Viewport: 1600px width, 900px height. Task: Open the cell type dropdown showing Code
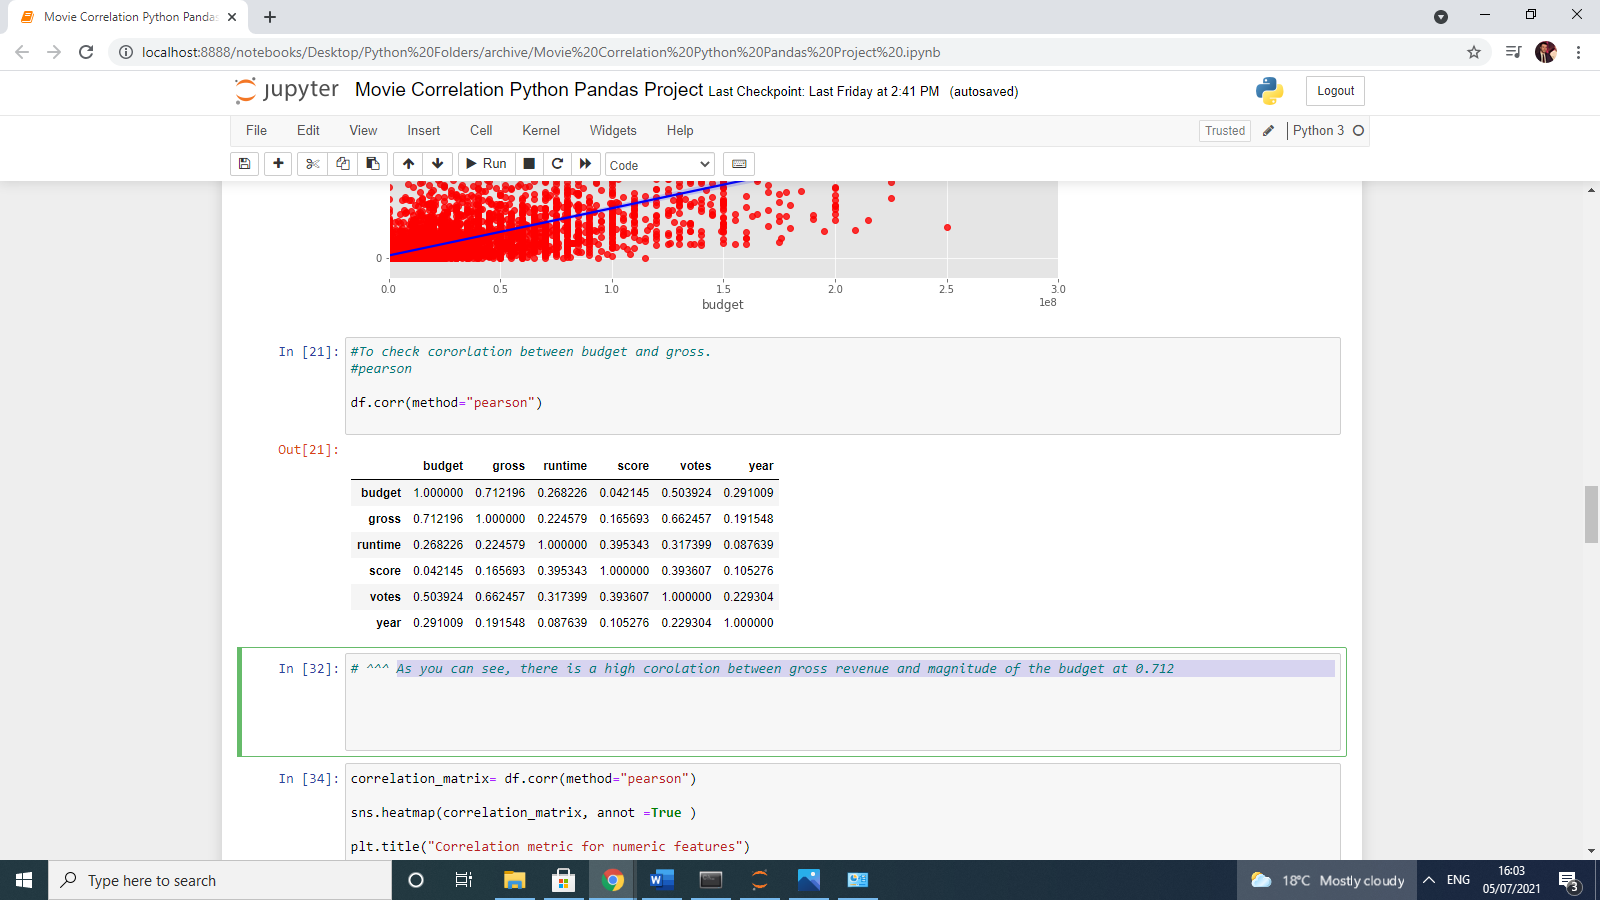click(658, 163)
